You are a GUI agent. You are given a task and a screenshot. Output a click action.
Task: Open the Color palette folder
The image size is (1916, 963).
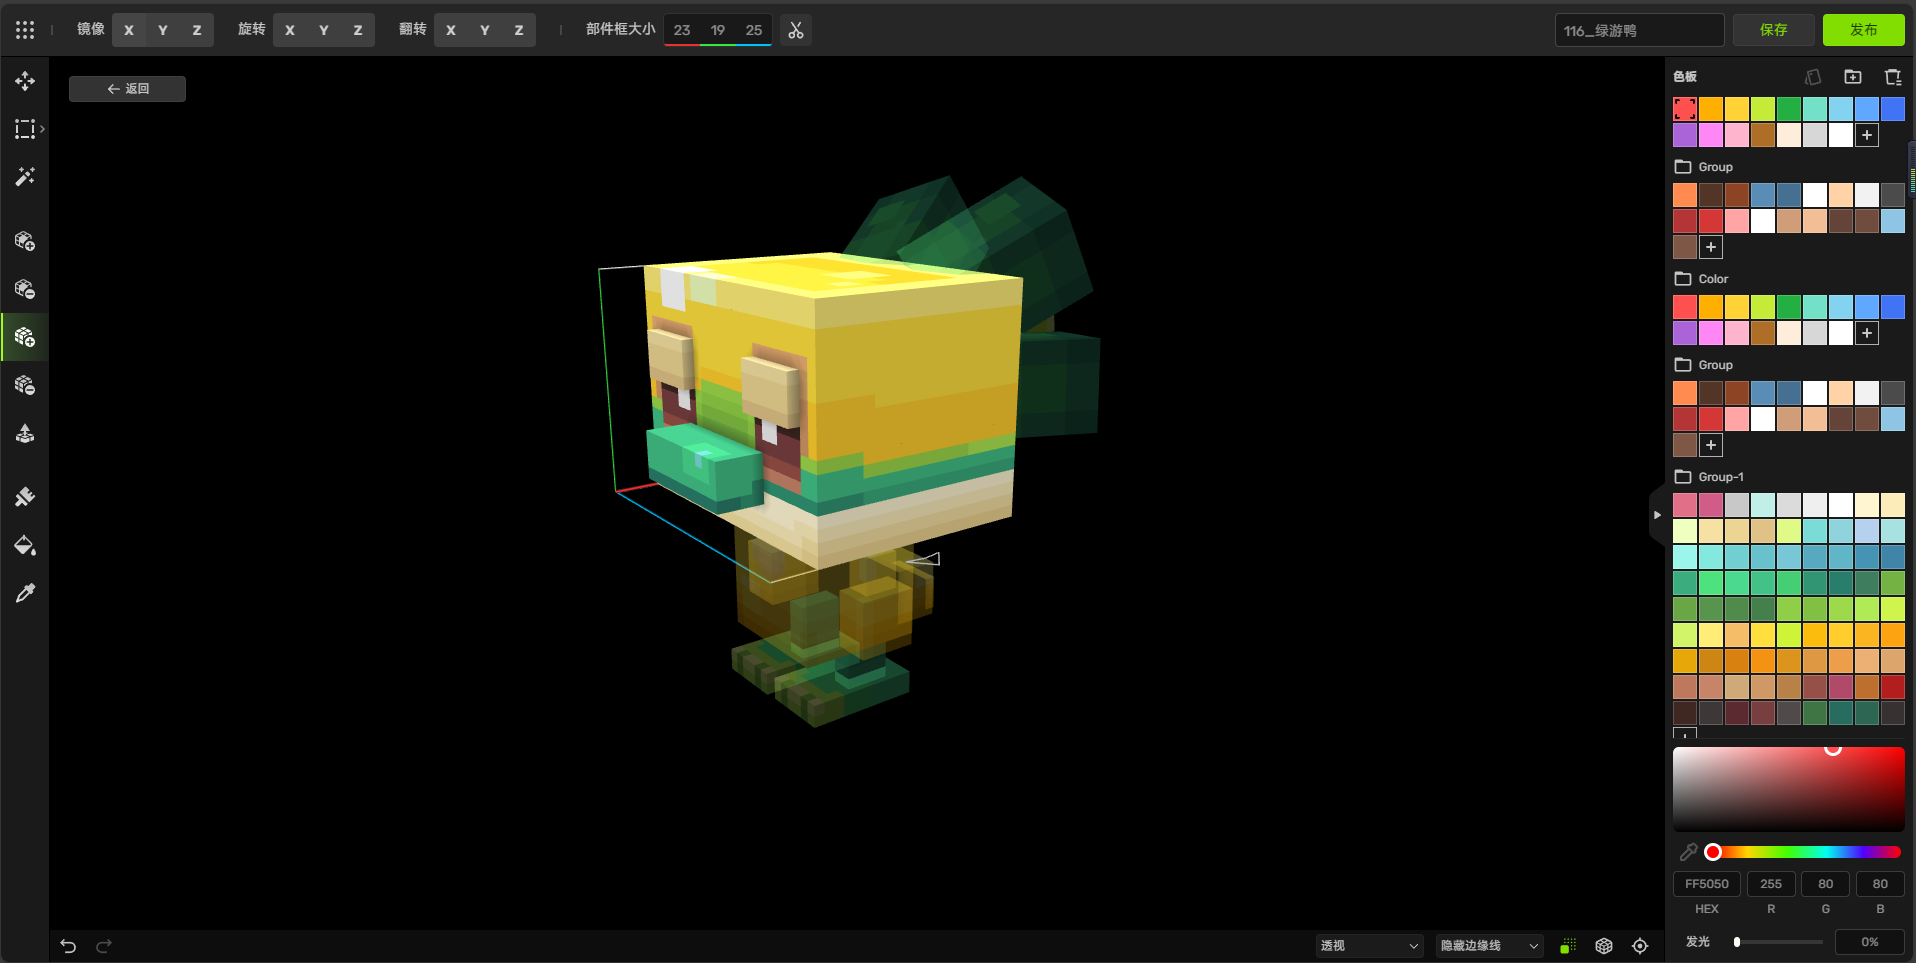click(x=1712, y=279)
